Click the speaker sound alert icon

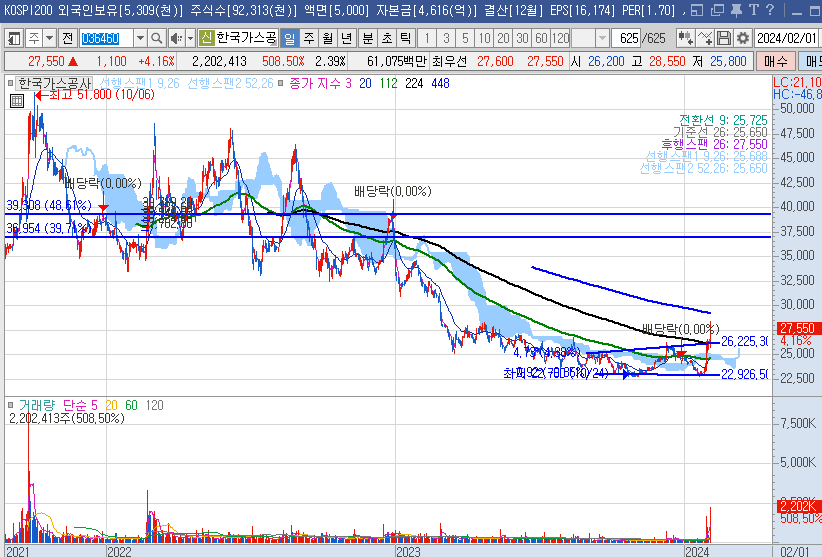(176, 38)
